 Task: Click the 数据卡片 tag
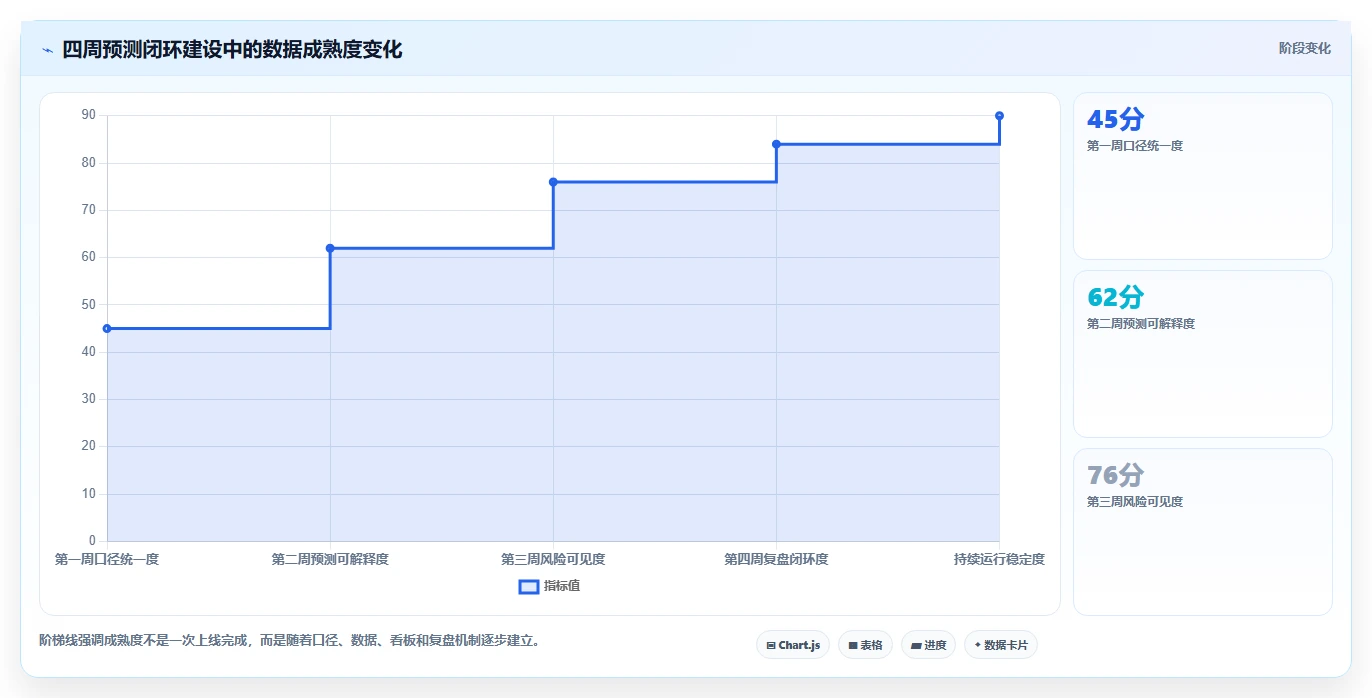coord(1000,645)
